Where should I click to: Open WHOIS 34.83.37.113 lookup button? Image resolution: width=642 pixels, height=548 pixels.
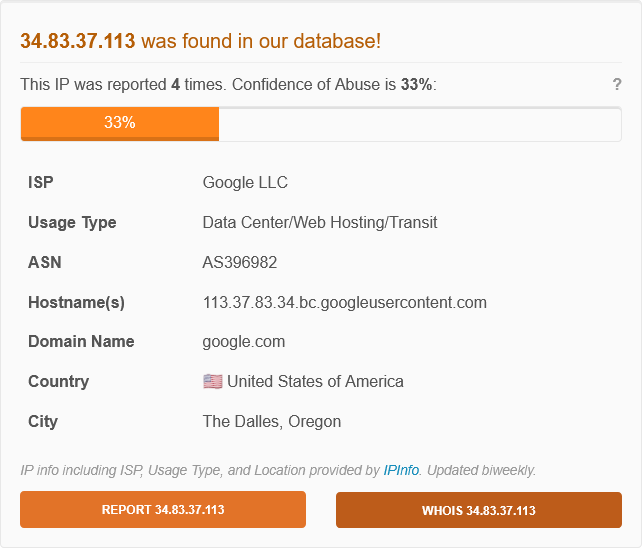478,510
